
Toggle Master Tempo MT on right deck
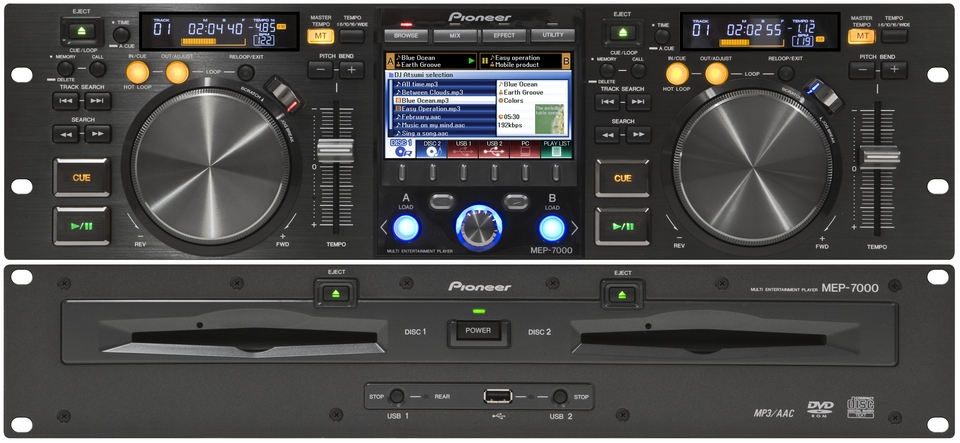(860, 37)
